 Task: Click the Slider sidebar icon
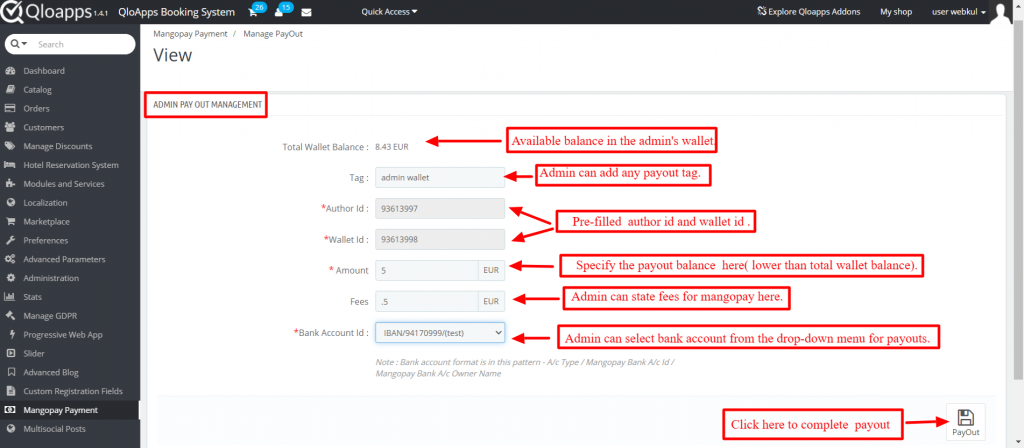point(10,353)
